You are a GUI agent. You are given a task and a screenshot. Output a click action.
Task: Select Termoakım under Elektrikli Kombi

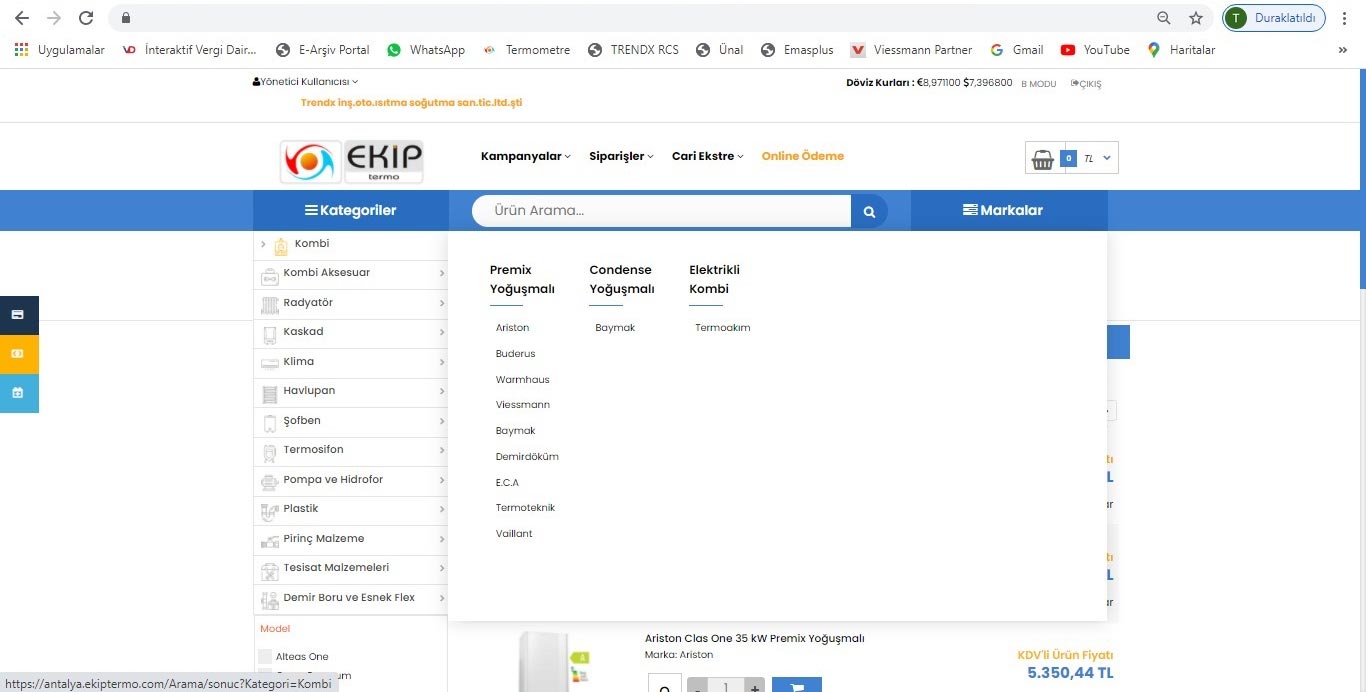click(722, 328)
